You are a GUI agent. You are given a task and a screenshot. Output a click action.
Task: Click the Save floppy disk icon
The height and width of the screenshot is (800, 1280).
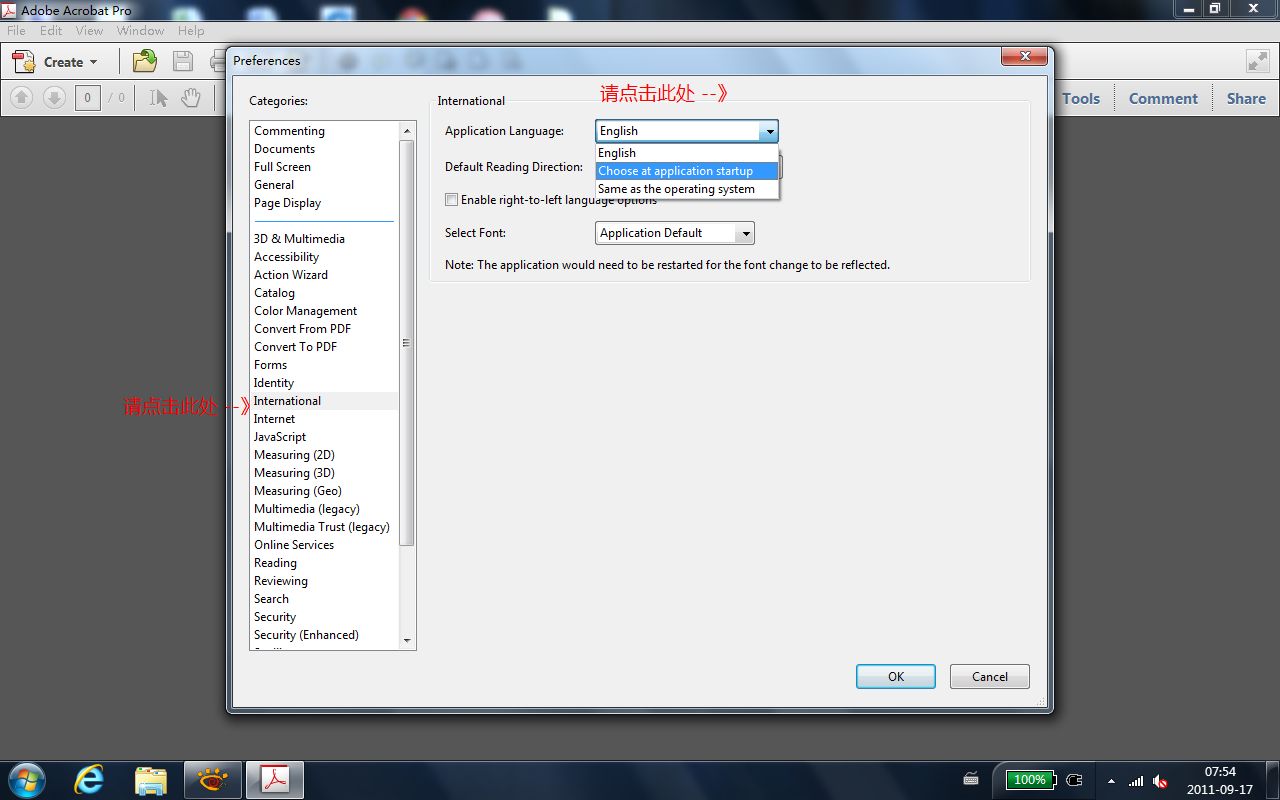click(183, 61)
